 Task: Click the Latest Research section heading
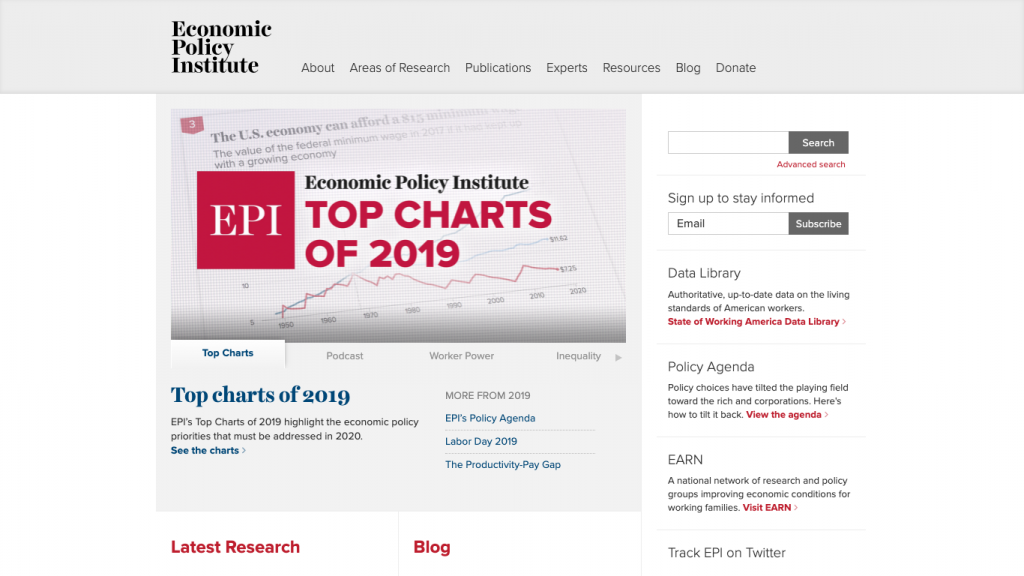tap(236, 547)
